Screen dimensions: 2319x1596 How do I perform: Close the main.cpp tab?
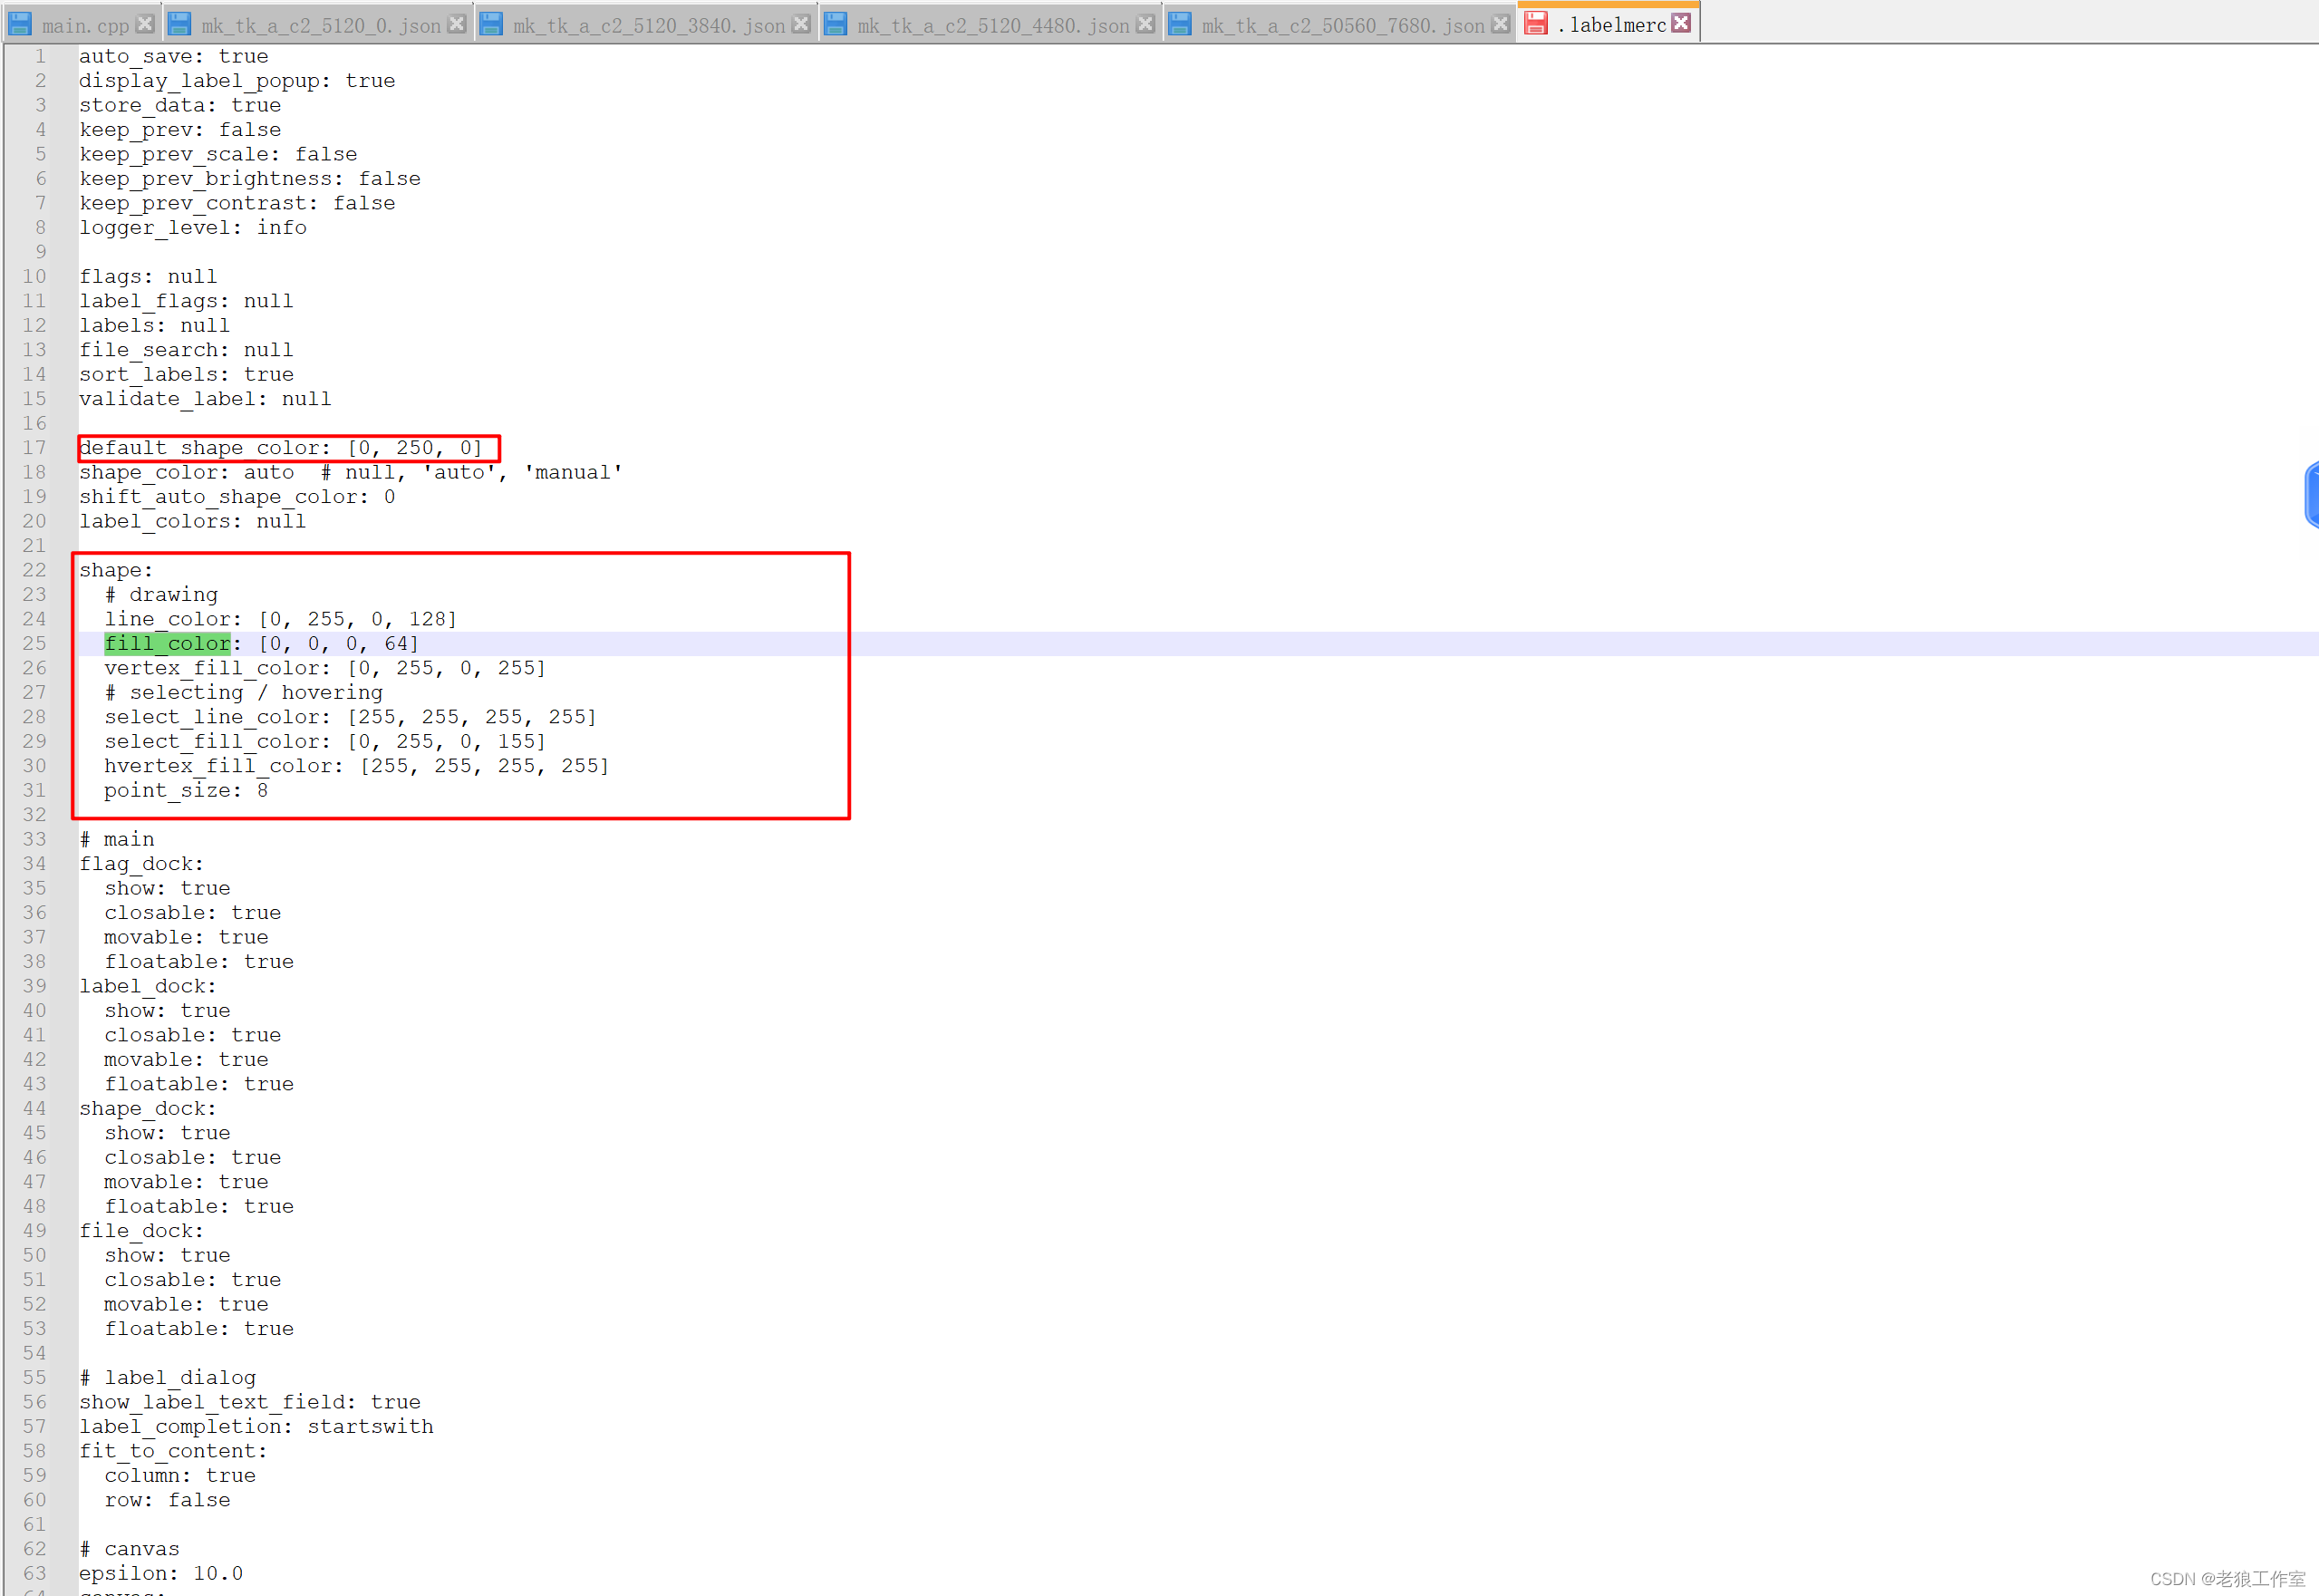(145, 24)
